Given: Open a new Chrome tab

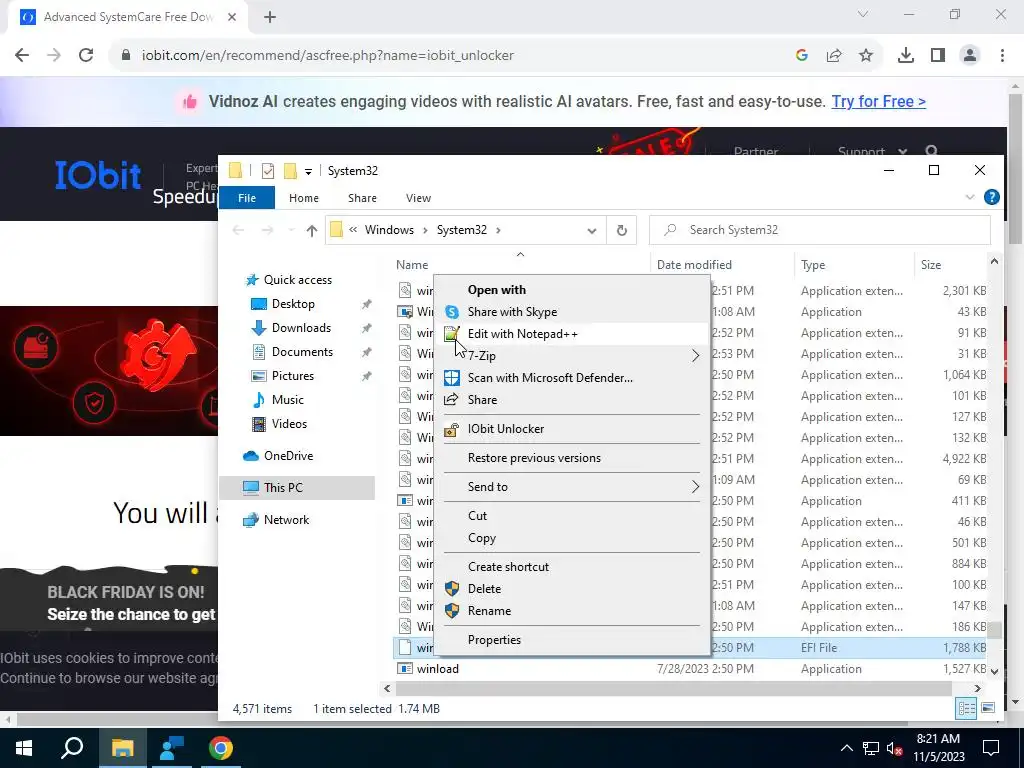Looking at the screenshot, I should [270, 17].
